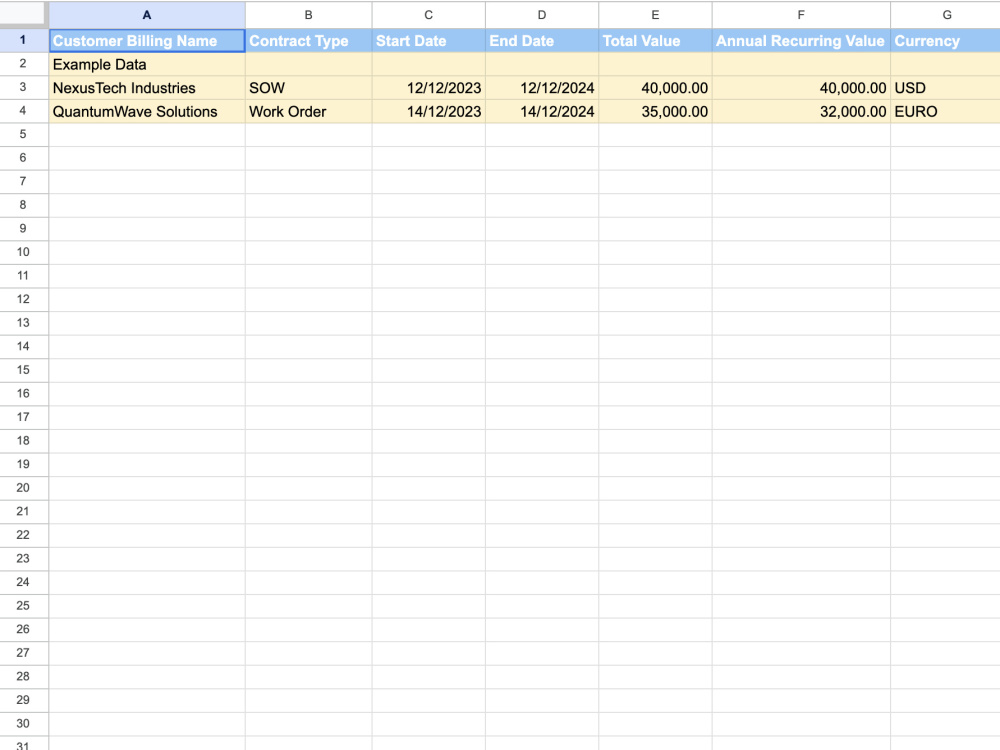This screenshot has width=1000, height=750.
Task: Click the NexusTech Industries cell
Action: pos(146,88)
